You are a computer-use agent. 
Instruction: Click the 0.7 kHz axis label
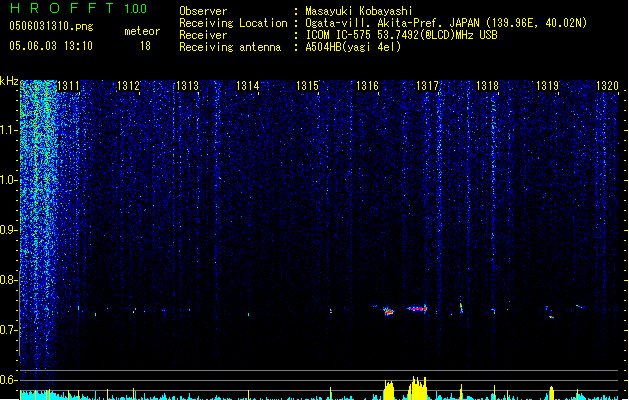pos(8,330)
